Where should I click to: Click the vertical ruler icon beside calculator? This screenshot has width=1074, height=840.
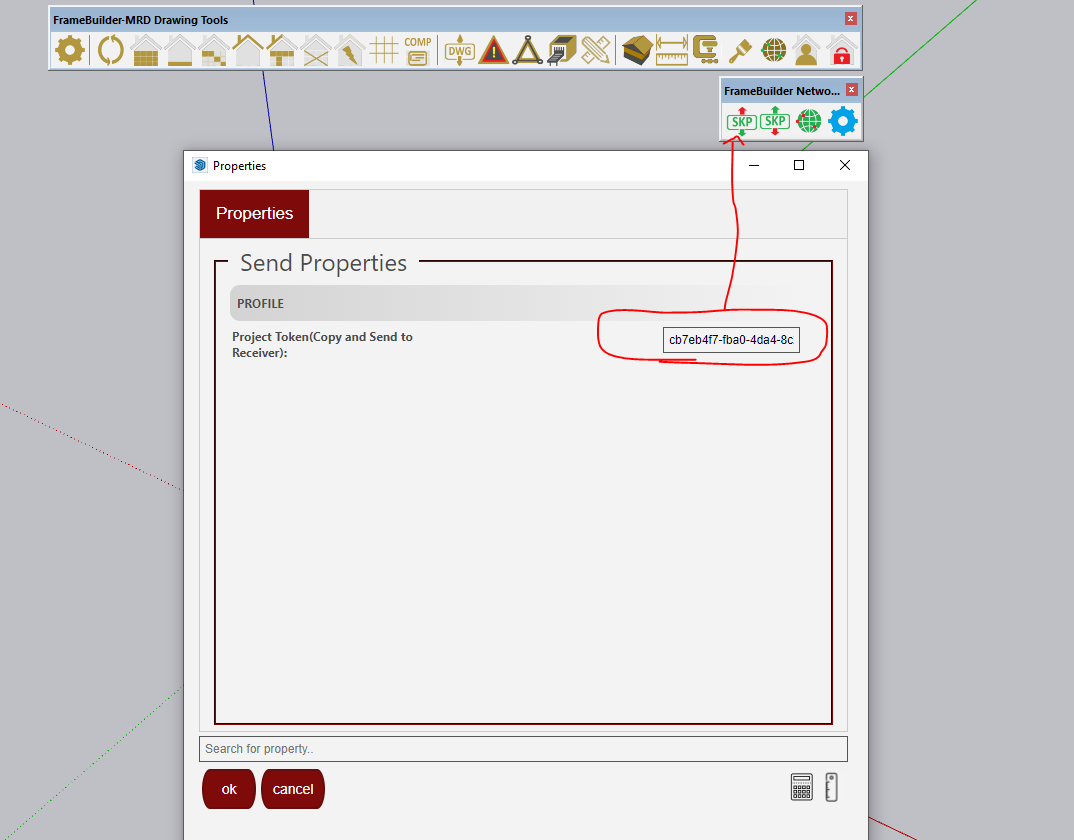point(832,787)
